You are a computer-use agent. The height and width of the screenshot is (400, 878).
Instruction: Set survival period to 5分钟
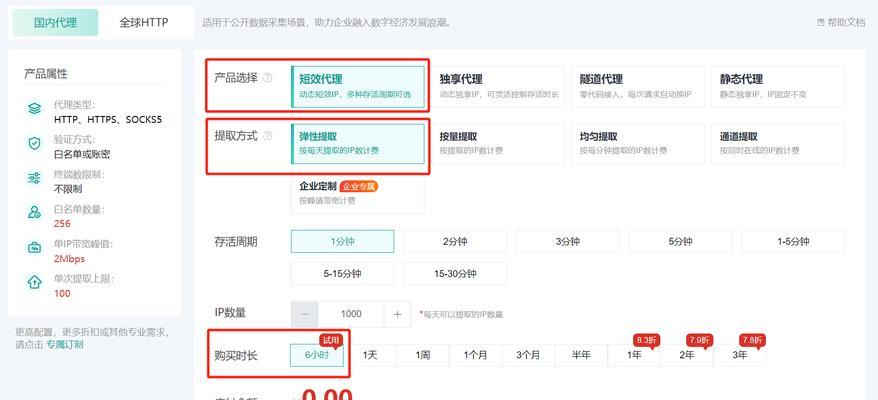click(680, 241)
